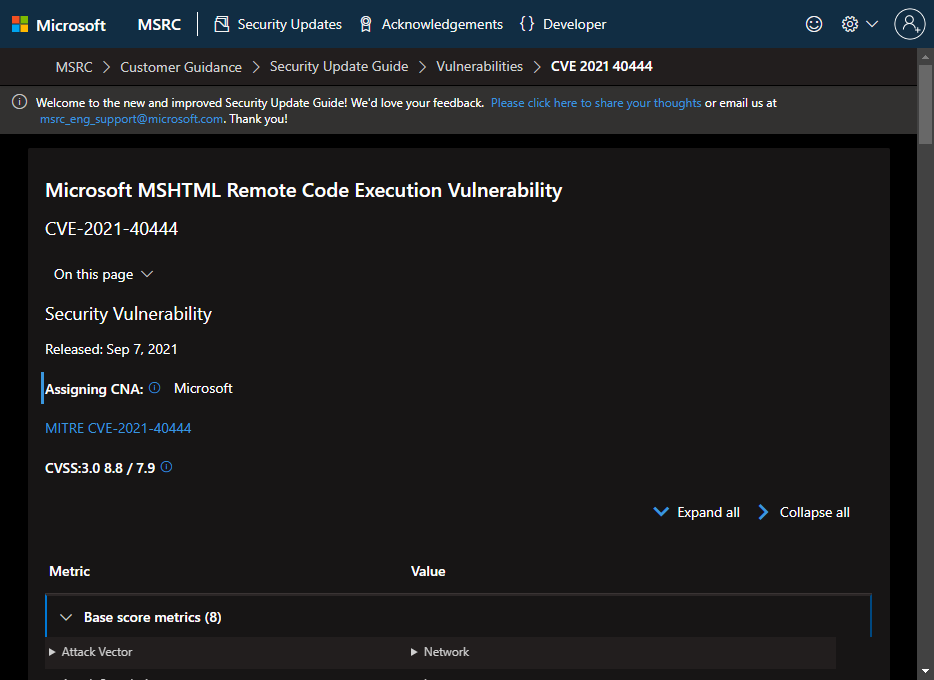
Task: Open feedback via the smiley face icon
Action: (814, 23)
